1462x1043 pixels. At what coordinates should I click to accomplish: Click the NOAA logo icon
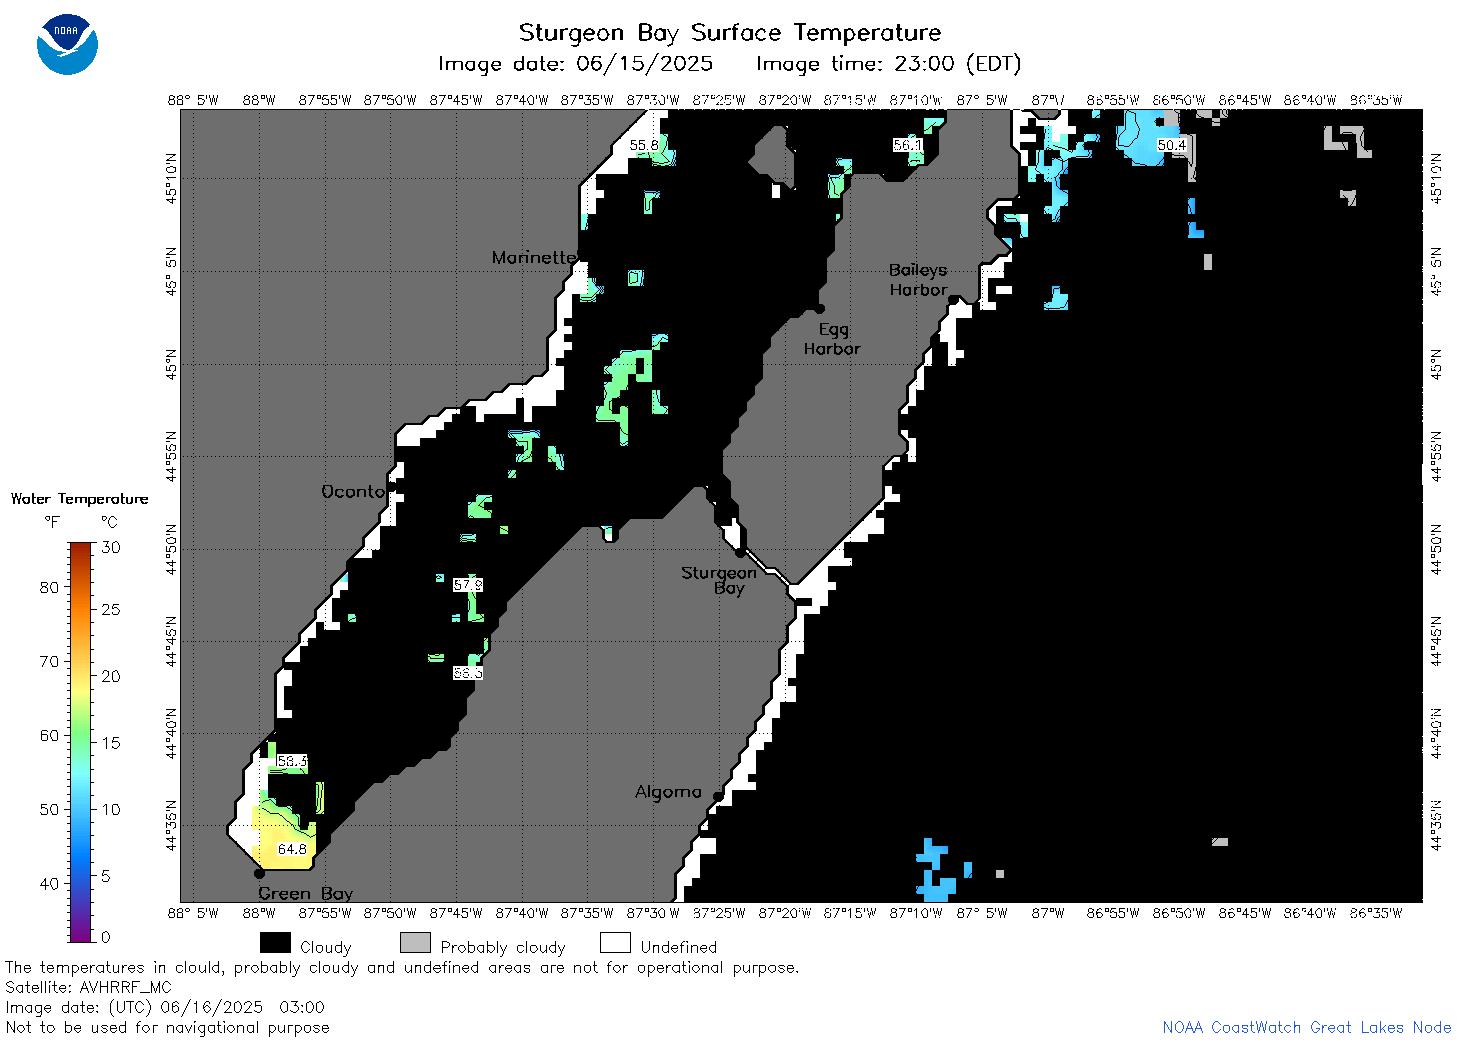(67, 45)
